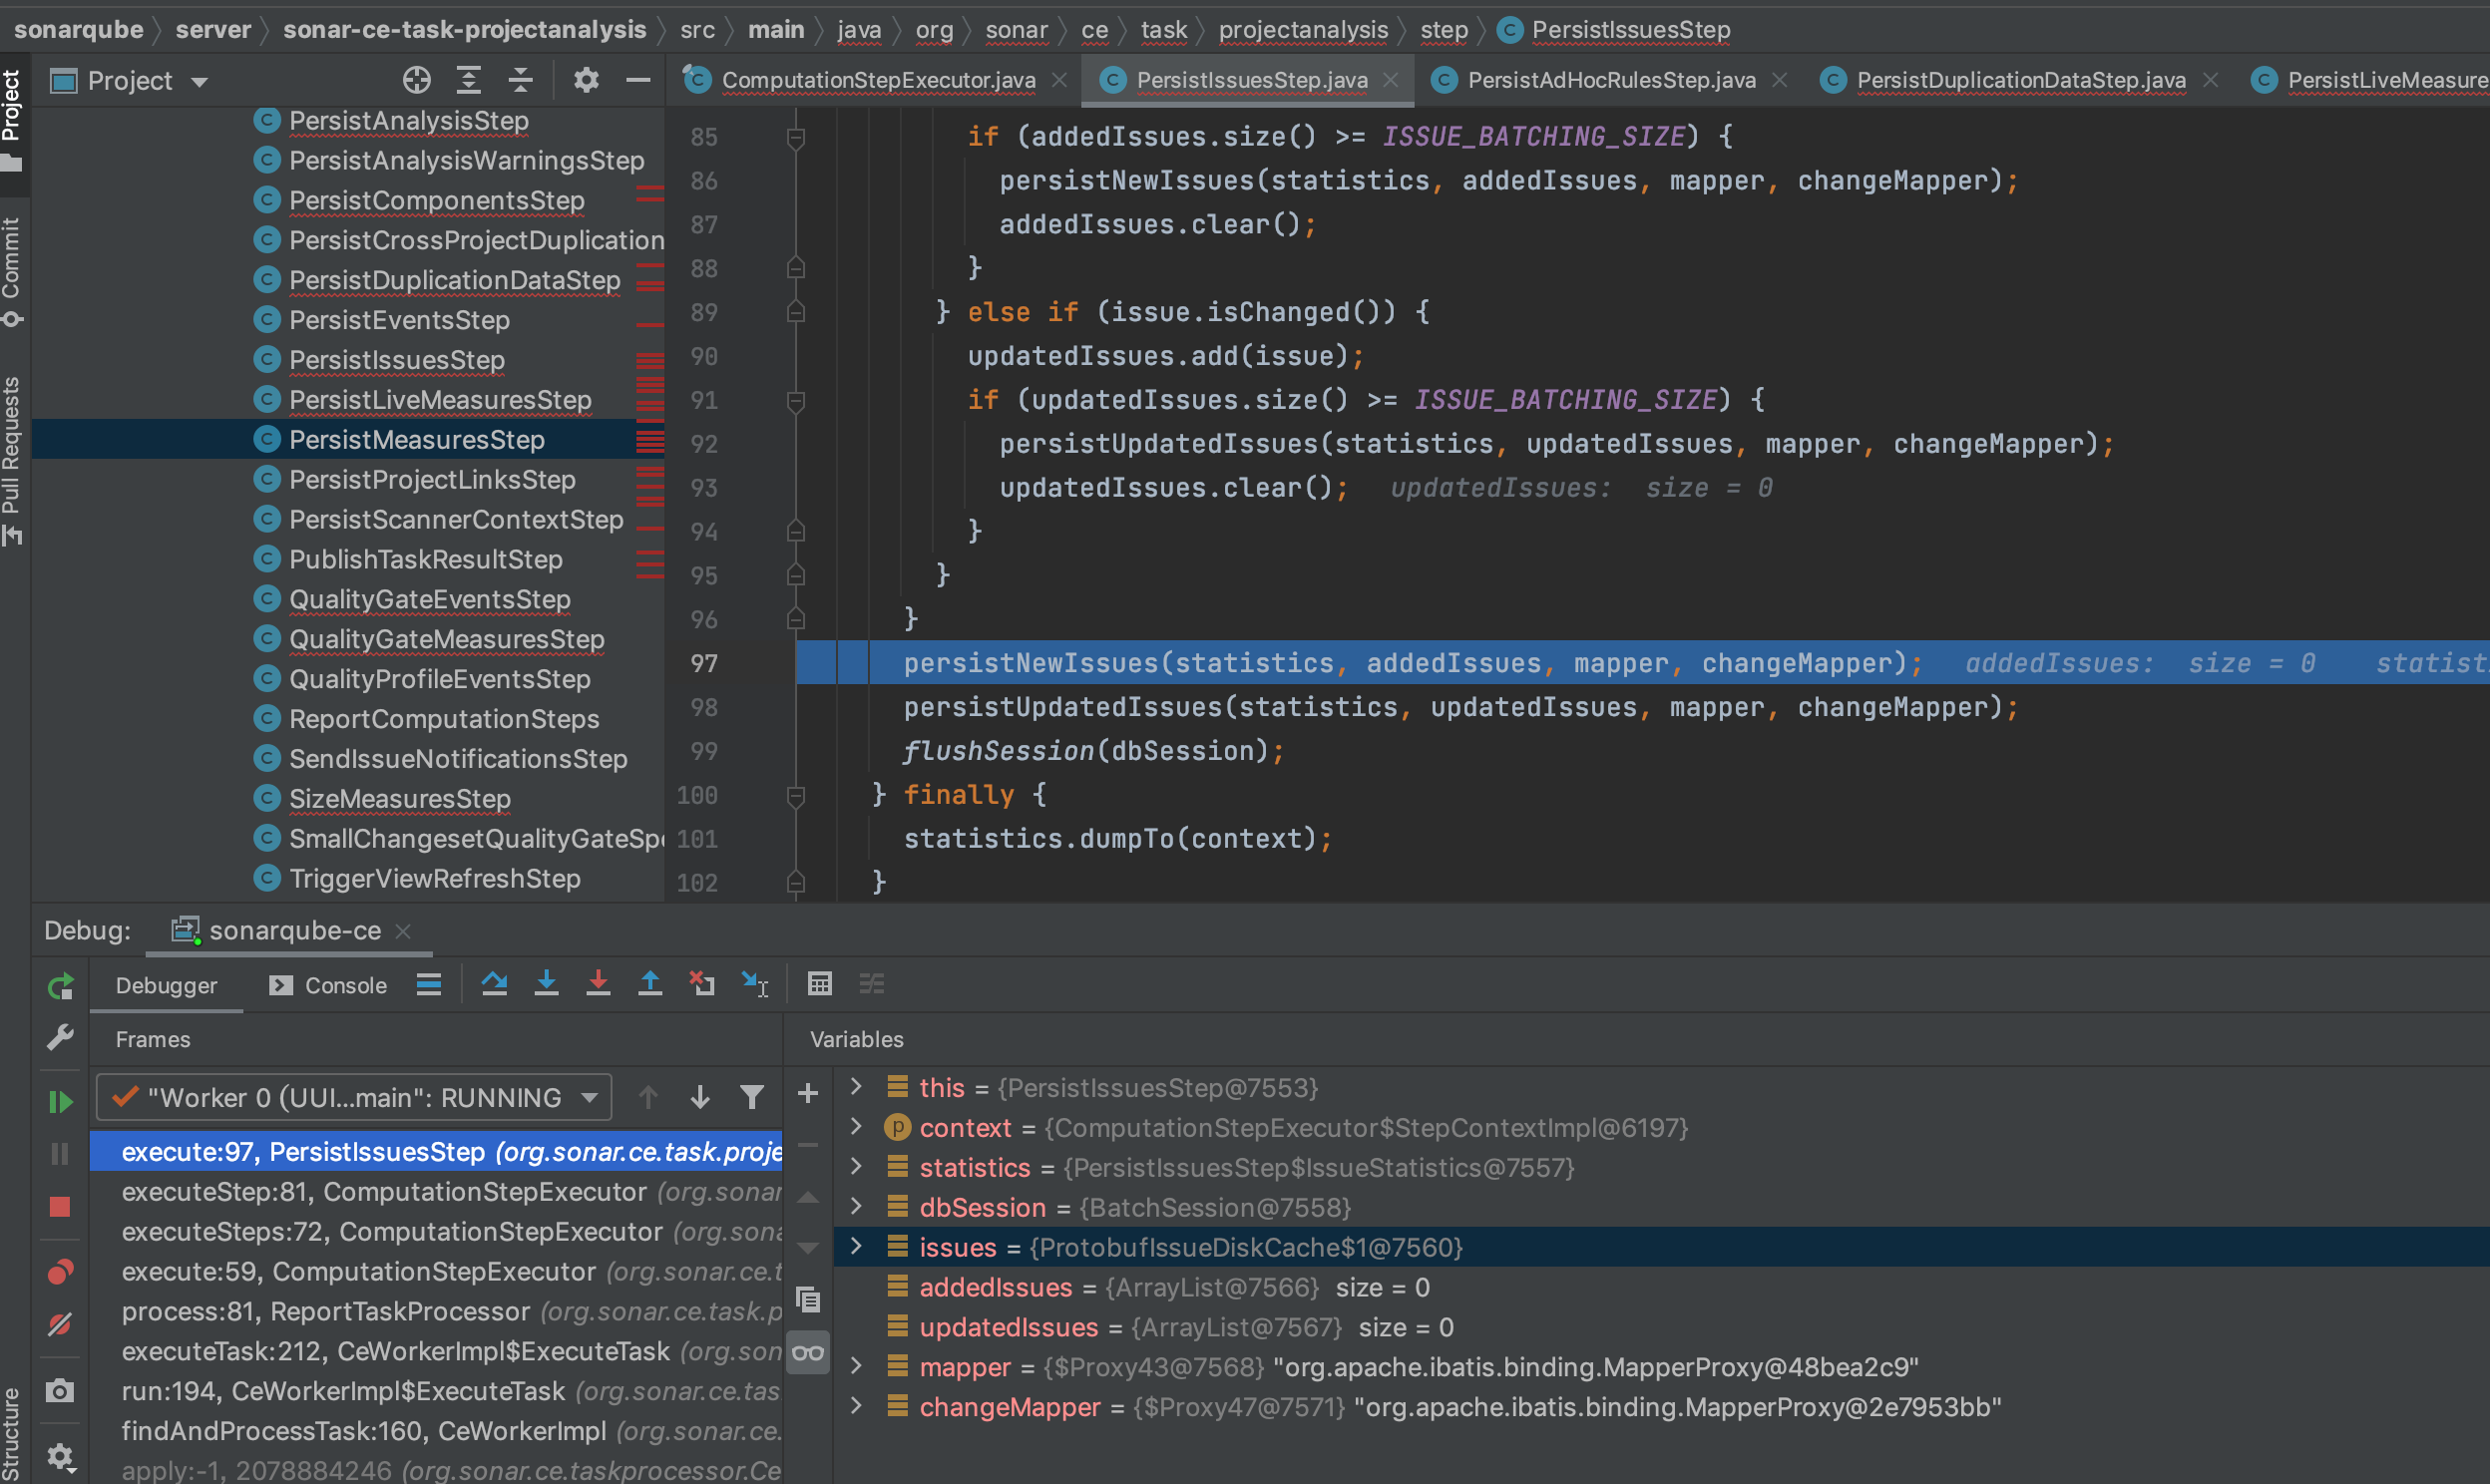The height and width of the screenshot is (1484, 2490).
Task: Stop the debug session with the red square
Action: click(x=60, y=1207)
